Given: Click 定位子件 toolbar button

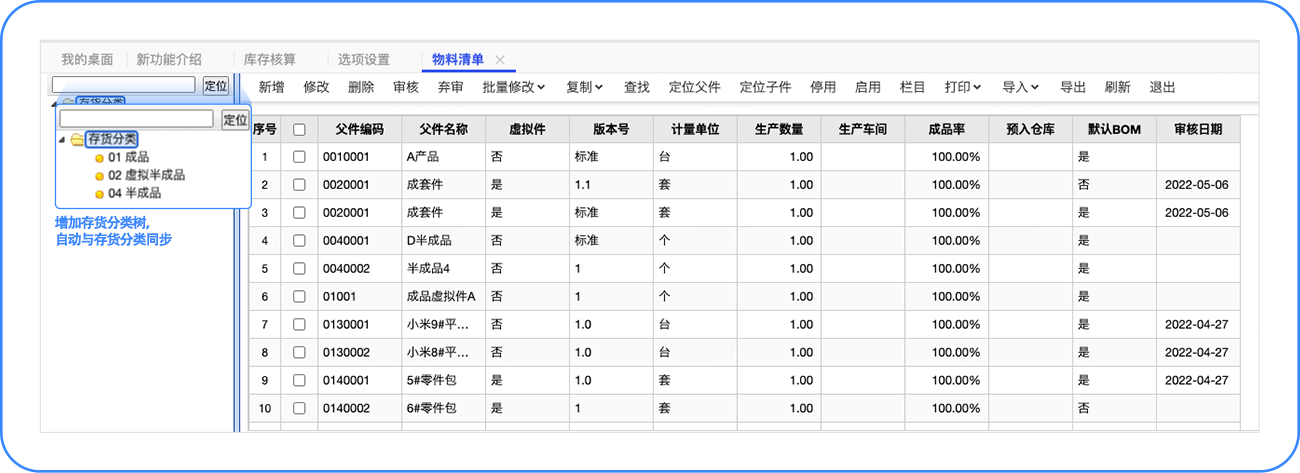Looking at the screenshot, I should pos(765,87).
